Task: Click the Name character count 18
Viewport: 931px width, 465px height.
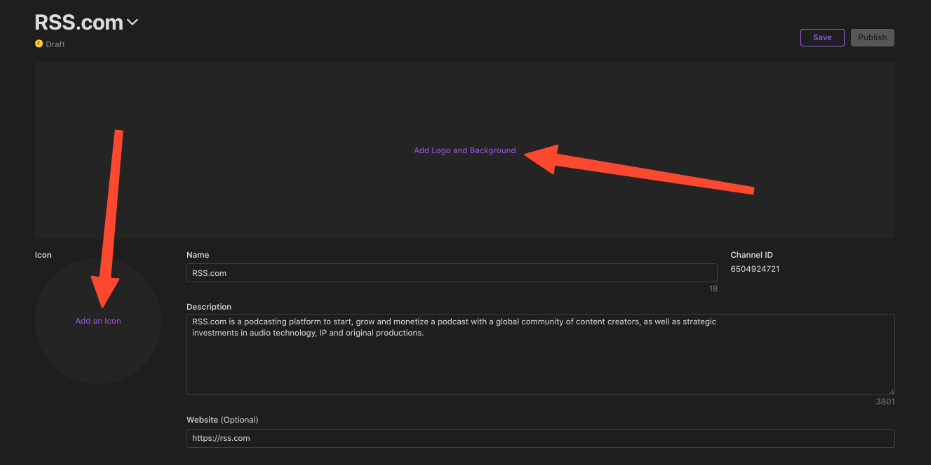Action: (713, 289)
